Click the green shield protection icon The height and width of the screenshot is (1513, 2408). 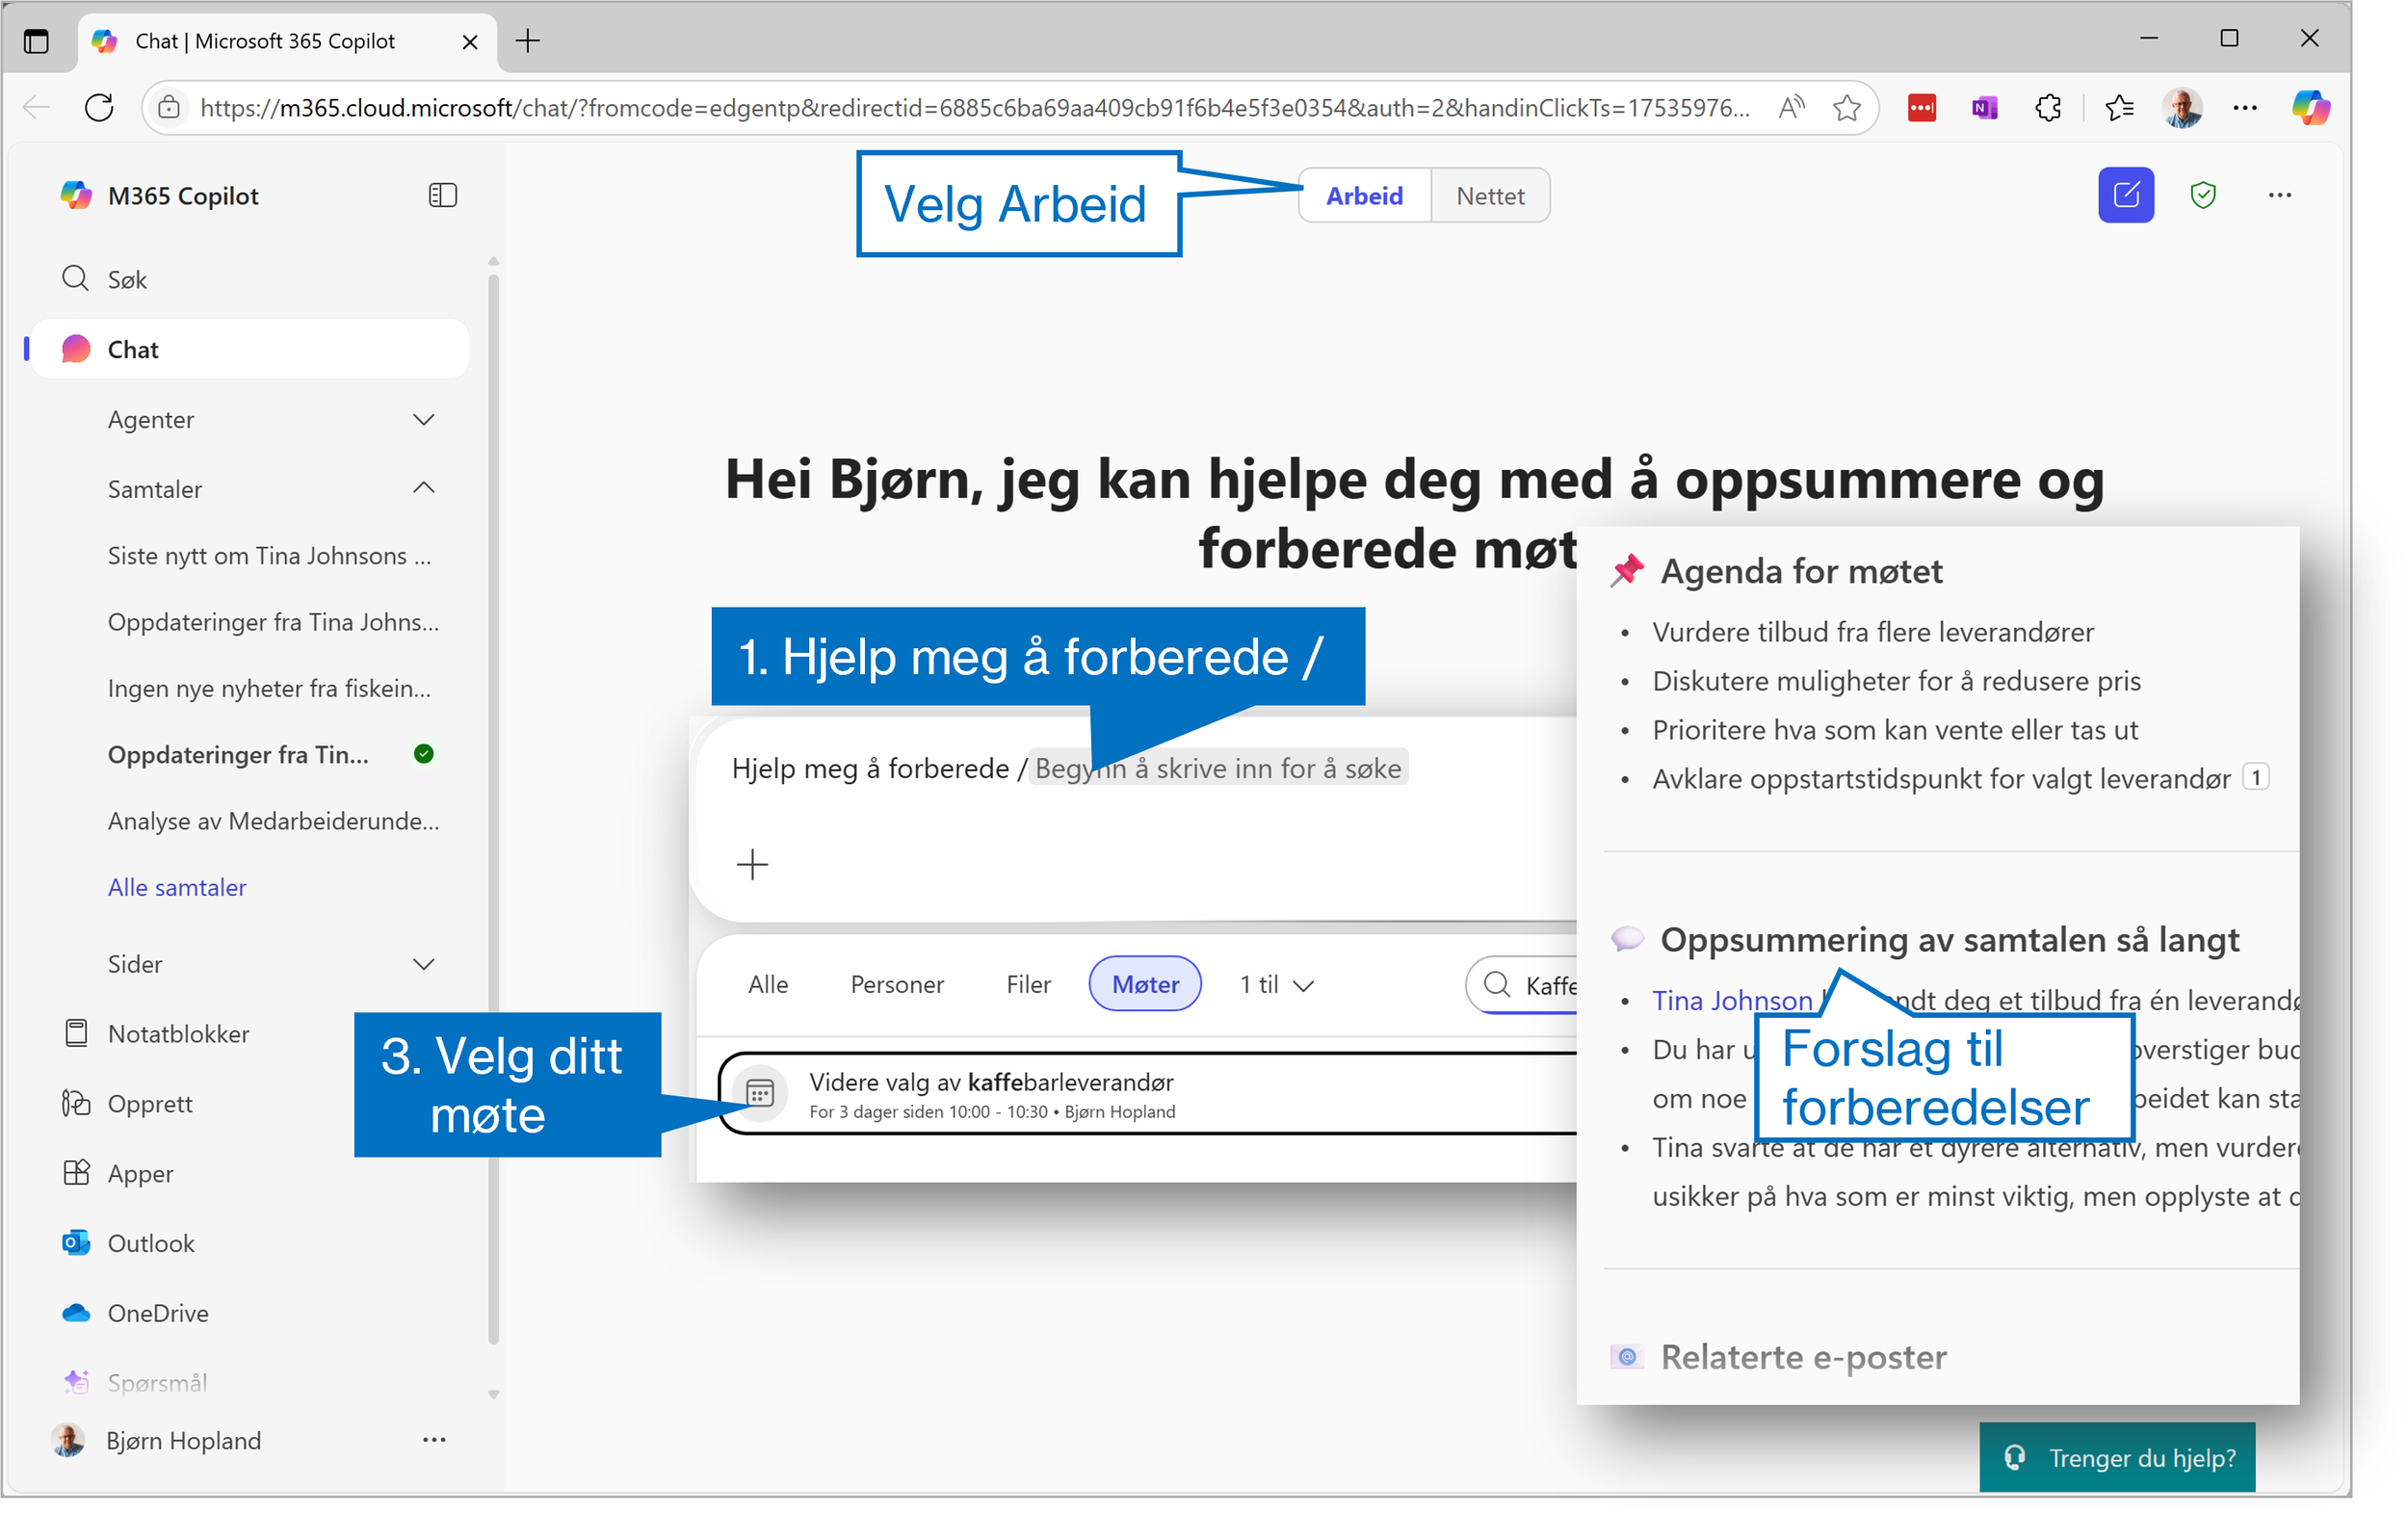2203,195
